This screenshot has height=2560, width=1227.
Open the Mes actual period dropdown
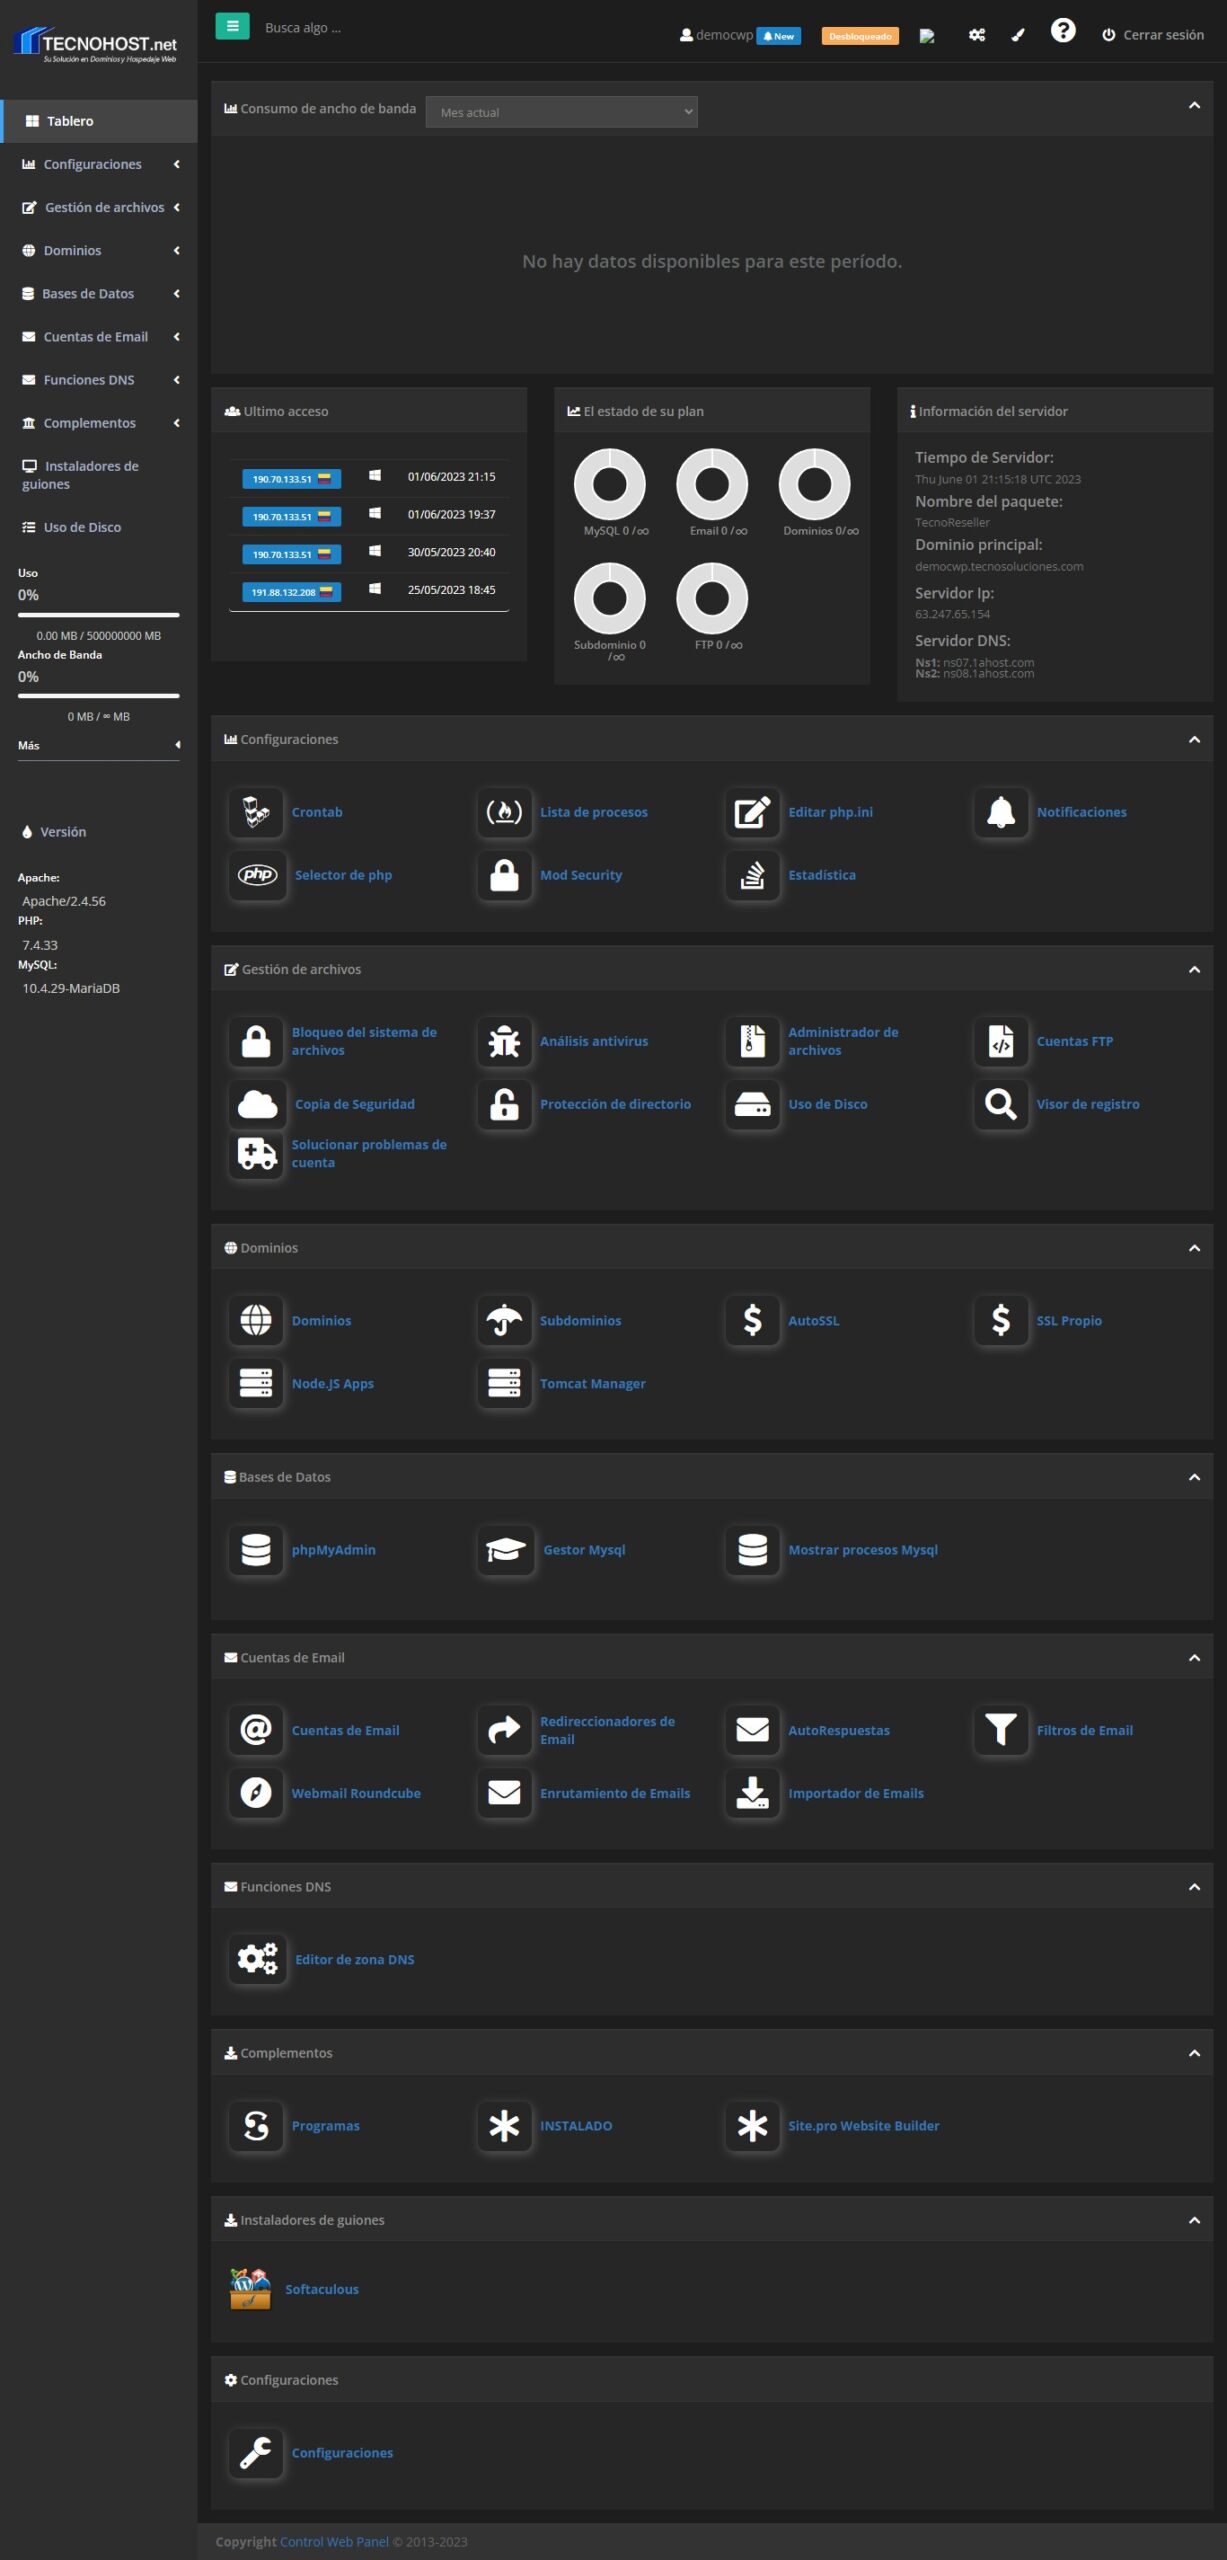561,112
